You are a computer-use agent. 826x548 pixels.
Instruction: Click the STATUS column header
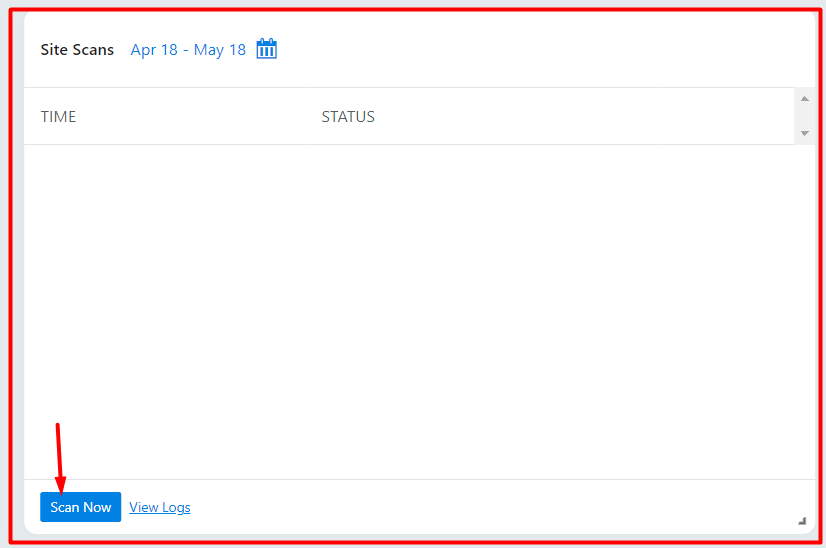coord(348,116)
